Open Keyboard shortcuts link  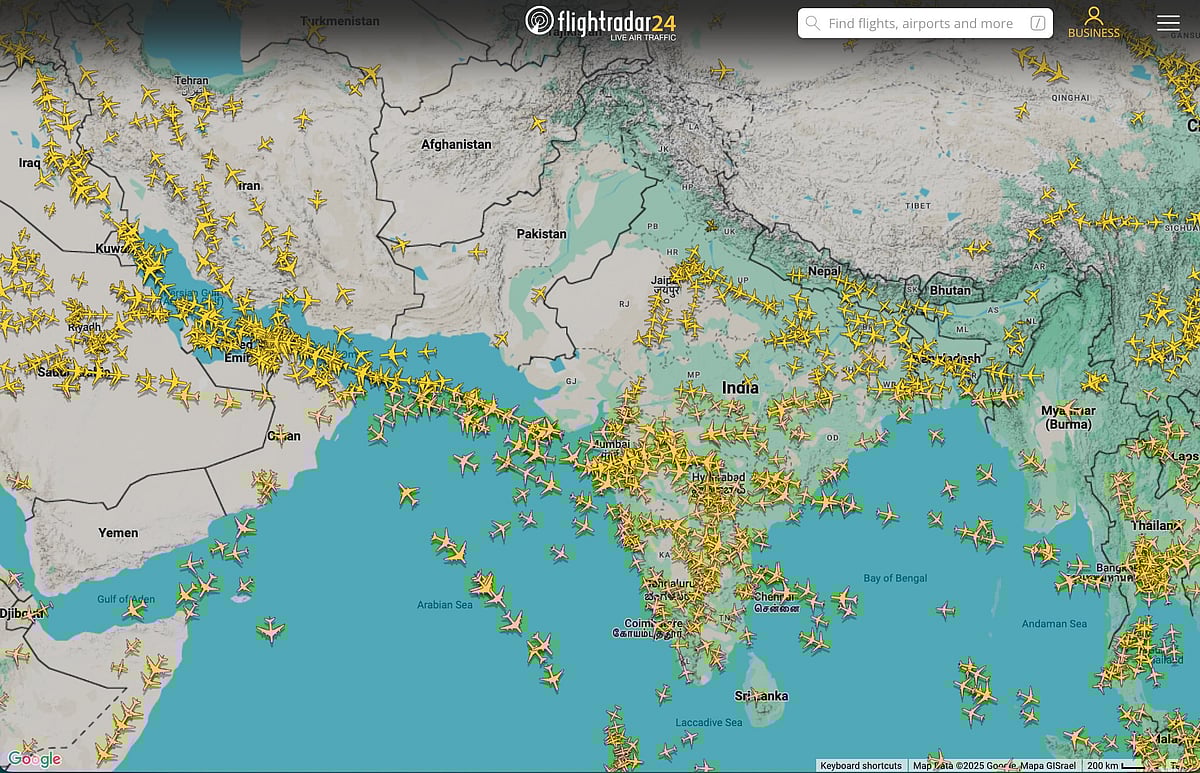[x=860, y=766]
